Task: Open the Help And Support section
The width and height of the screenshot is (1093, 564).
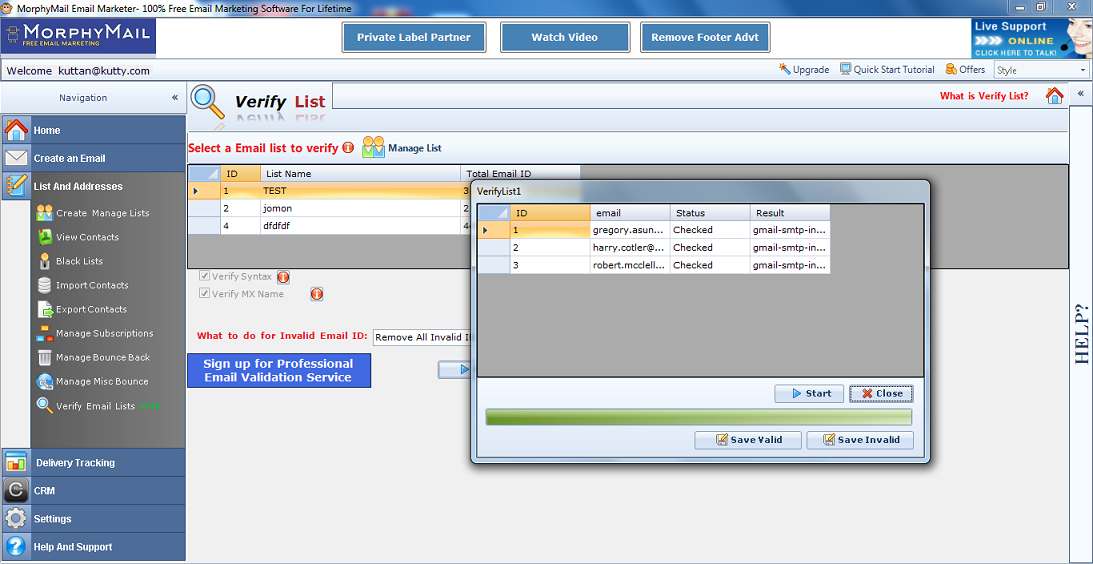Action: (x=93, y=547)
